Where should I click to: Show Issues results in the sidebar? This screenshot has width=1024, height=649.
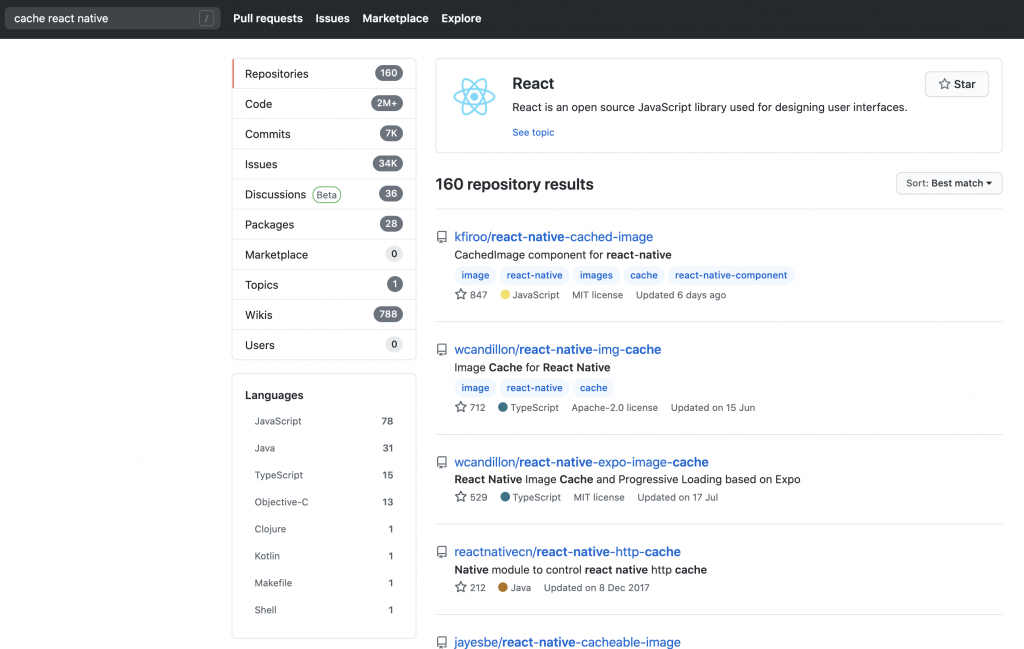[324, 164]
